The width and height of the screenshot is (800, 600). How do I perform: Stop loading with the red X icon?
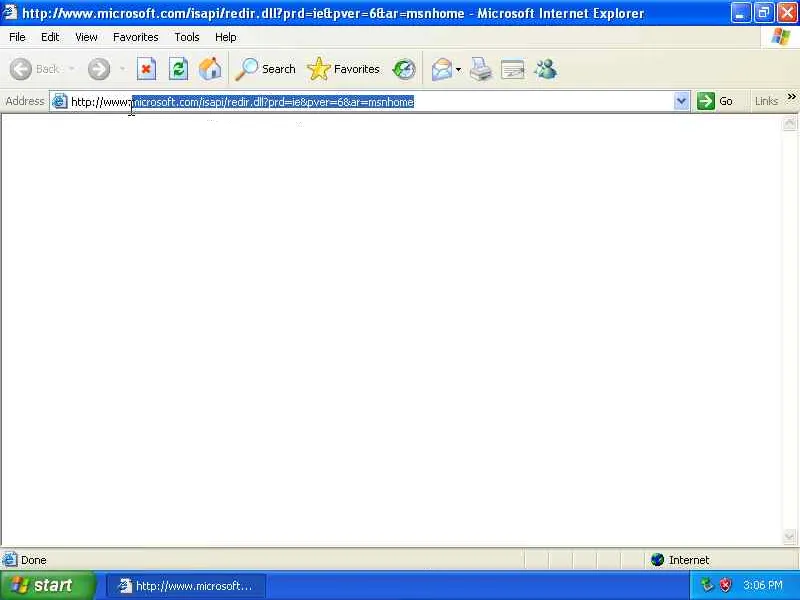pyautogui.click(x=146, y=69)
